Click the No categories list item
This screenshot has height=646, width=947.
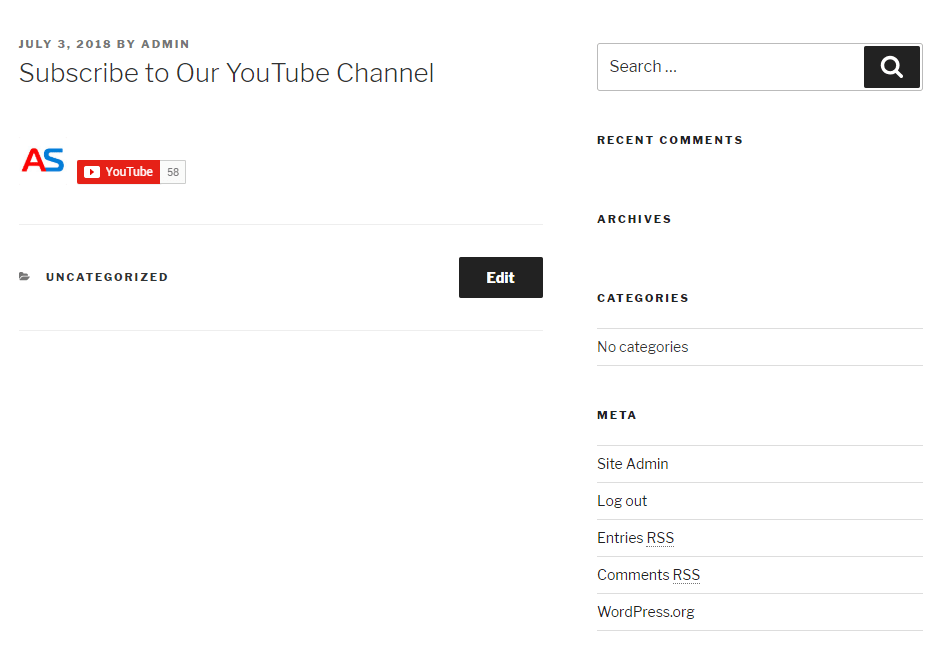[642, 347]
